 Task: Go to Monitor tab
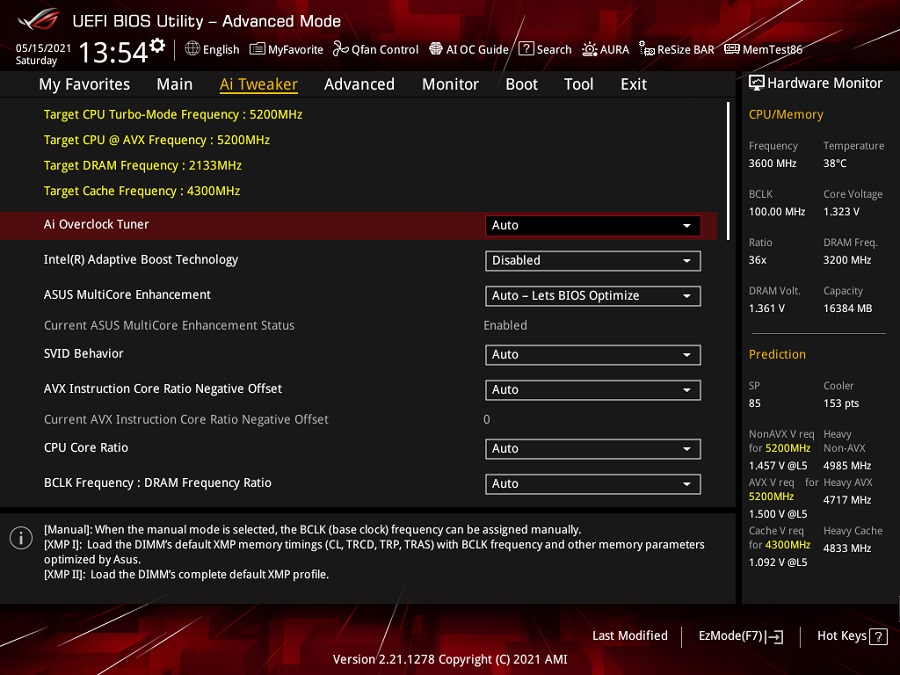450,84
